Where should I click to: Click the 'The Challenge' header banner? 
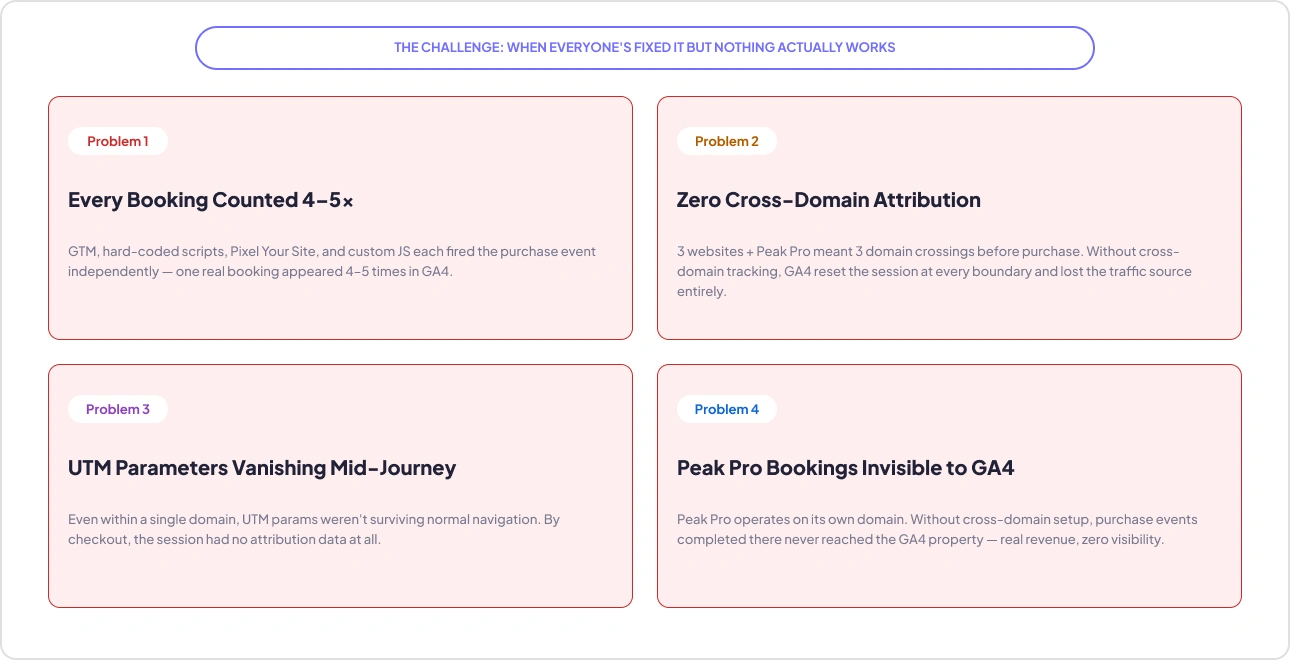pyautogui.click(x=645, y=47)
